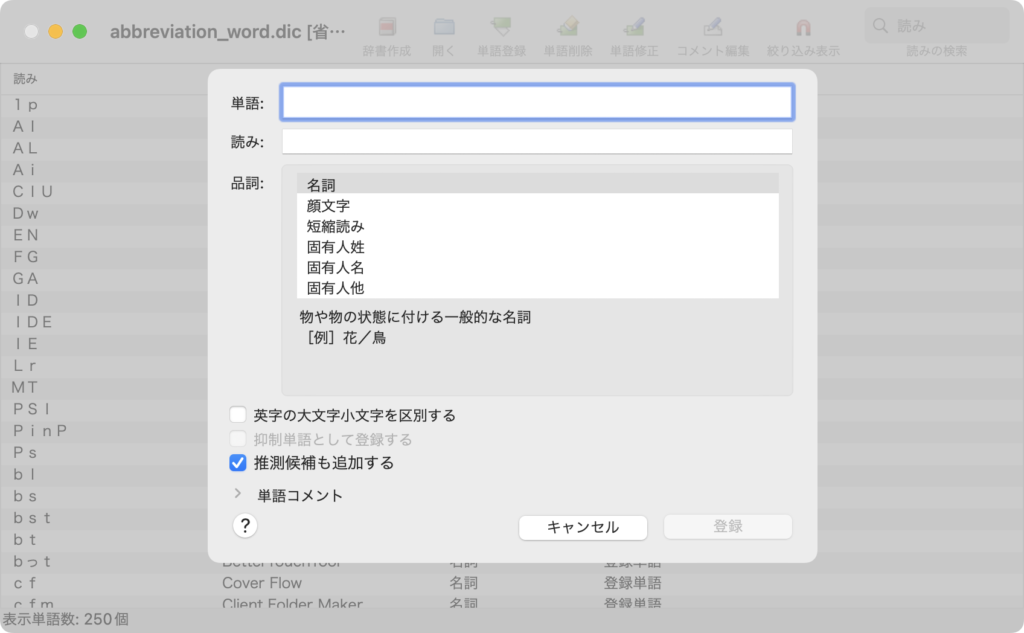Enable 英字の大文字小文字を区別する option

click(x=237, y=413)
